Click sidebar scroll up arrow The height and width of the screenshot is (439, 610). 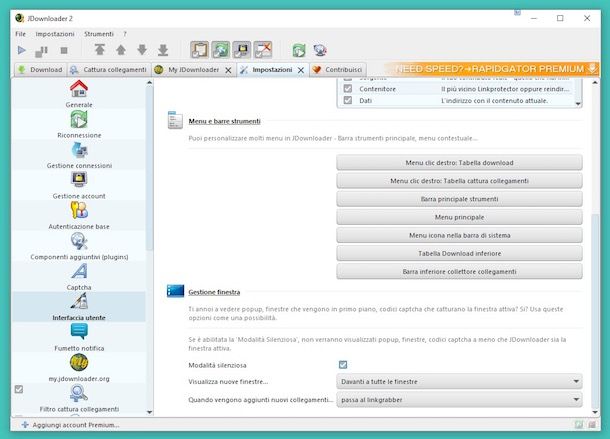tap(149, 83)
